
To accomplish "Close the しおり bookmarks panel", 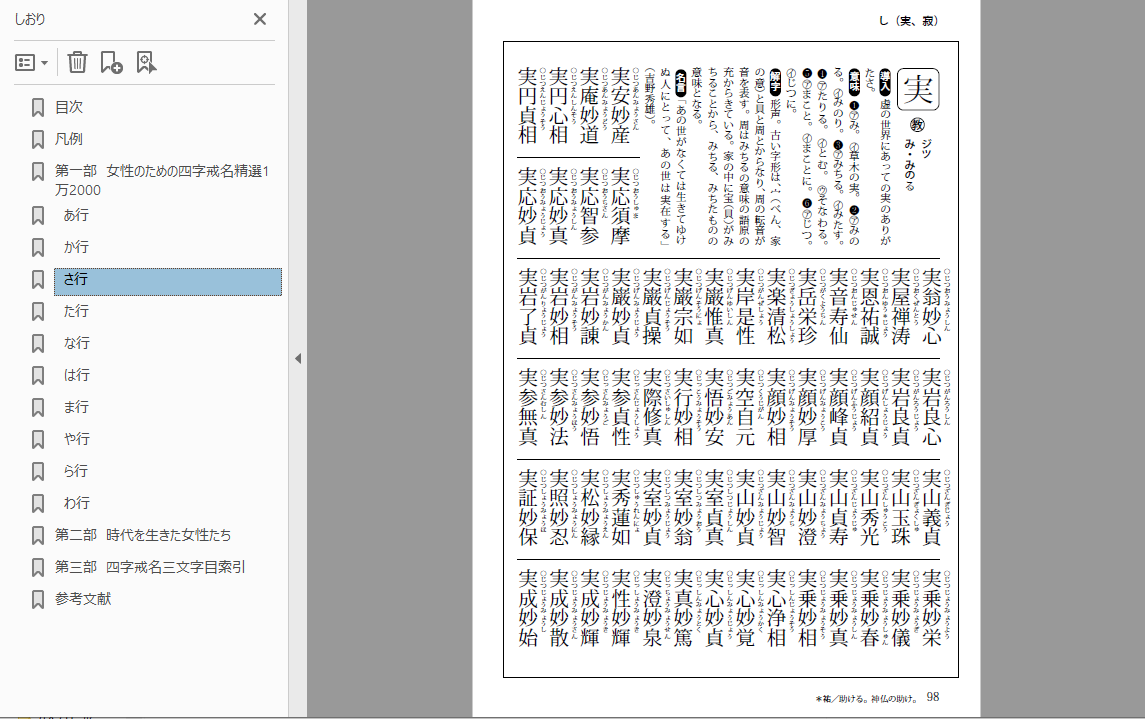I will pos(260,19).
